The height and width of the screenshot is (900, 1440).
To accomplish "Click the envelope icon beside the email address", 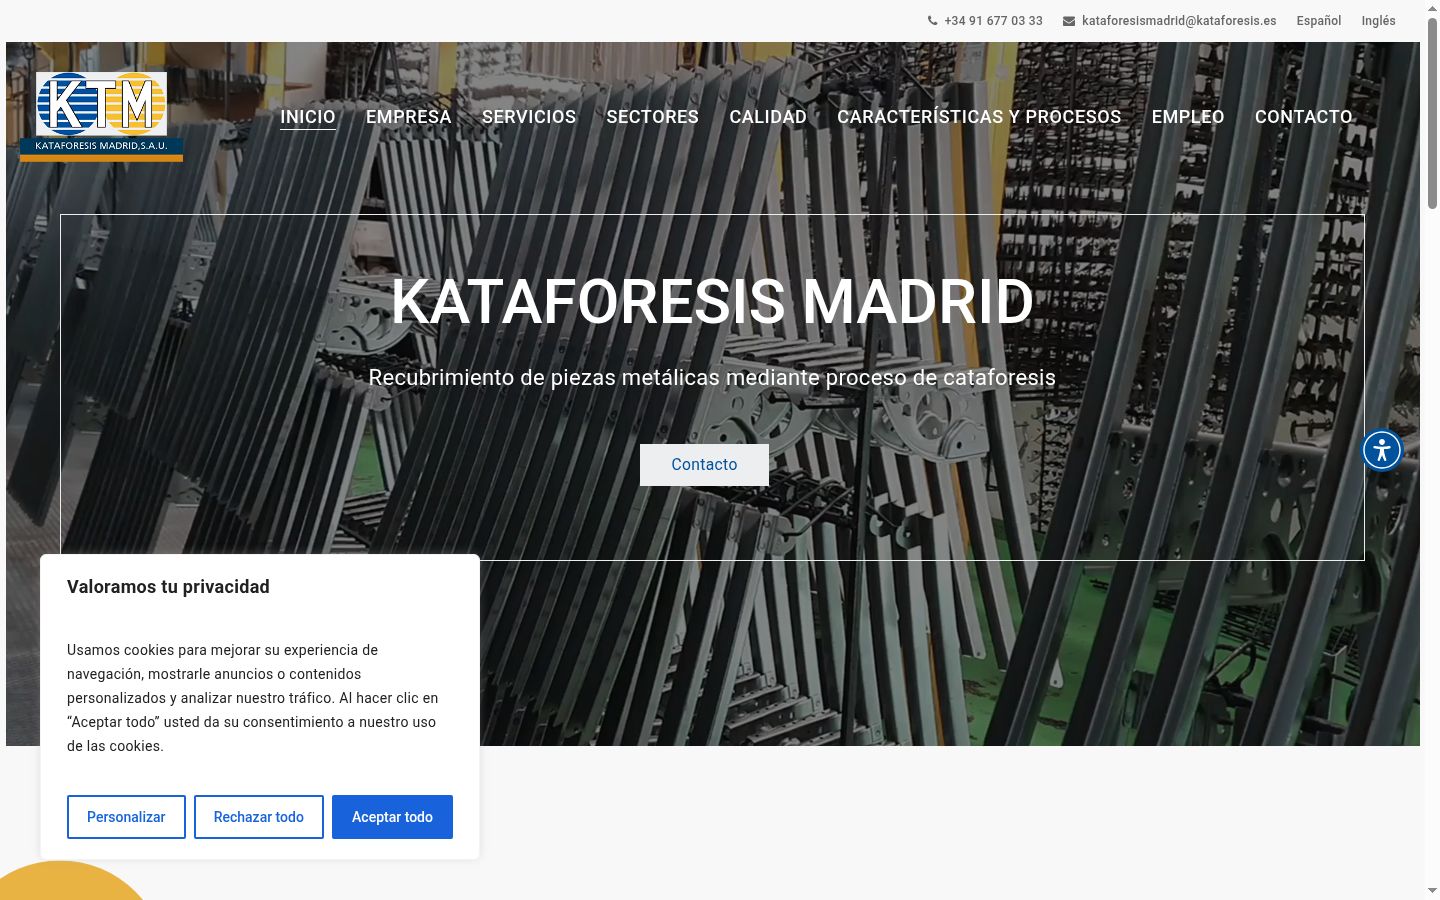I will point(1069,21).
